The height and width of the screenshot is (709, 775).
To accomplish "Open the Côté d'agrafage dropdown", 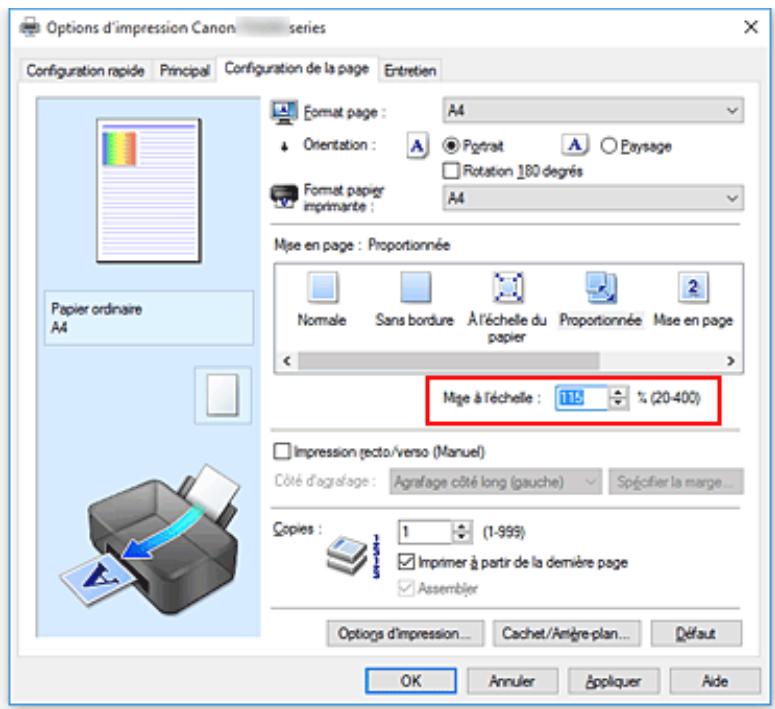I will coord(496,482).
